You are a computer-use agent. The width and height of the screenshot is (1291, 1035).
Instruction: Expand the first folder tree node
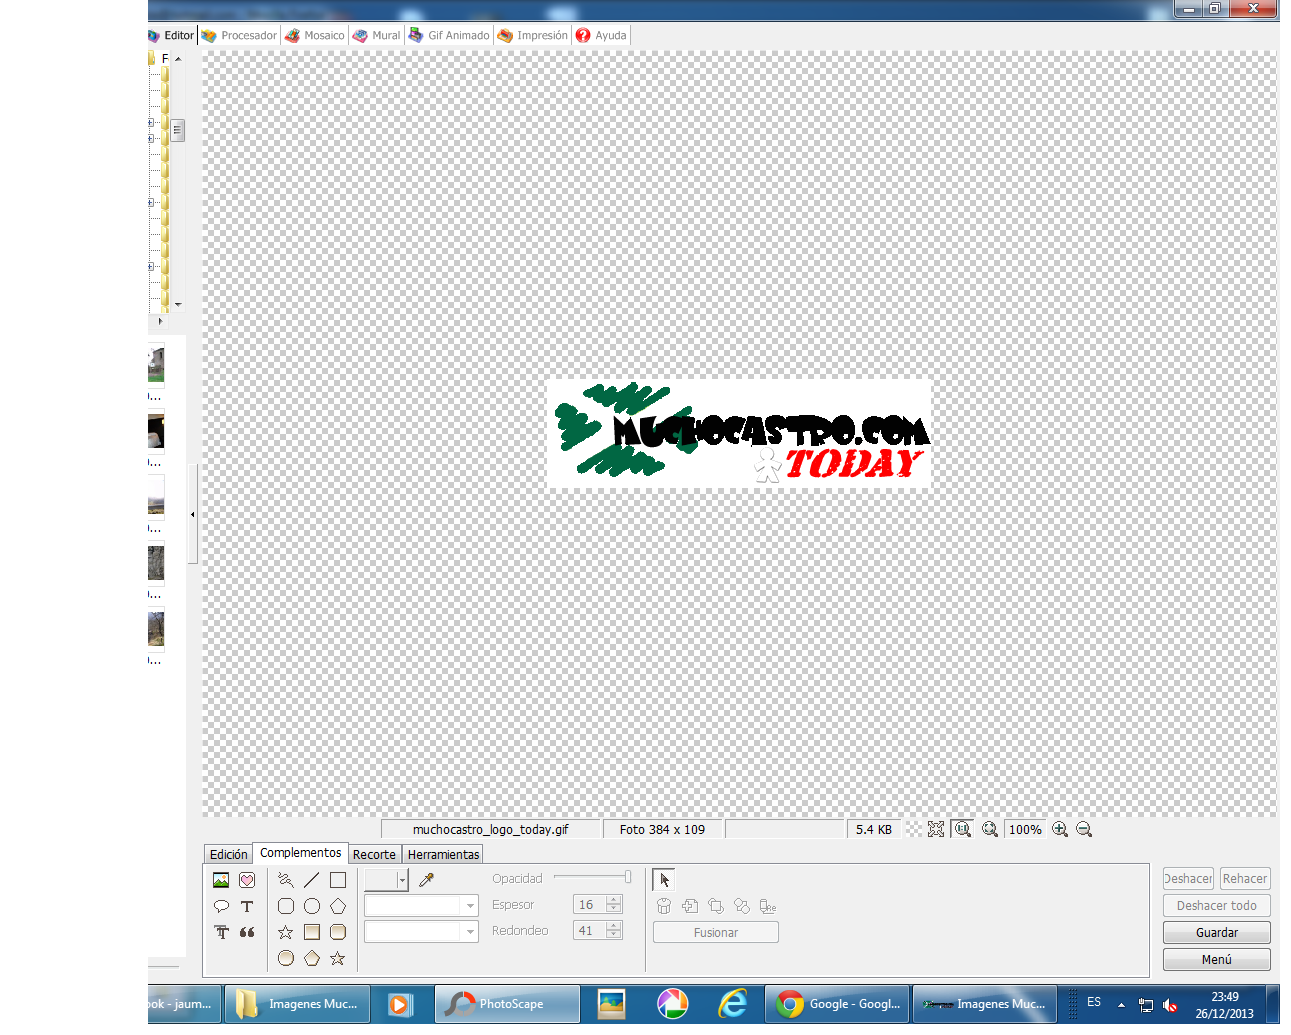151,123
